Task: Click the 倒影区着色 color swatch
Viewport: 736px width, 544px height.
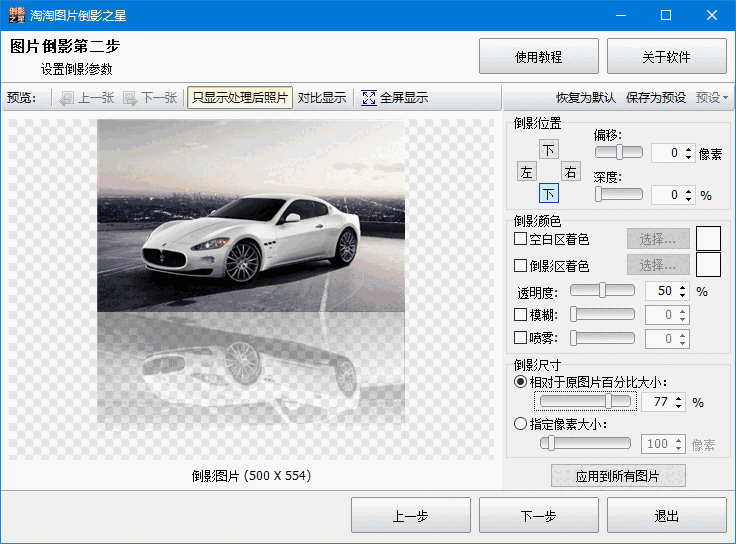Action: pos(708,265)
